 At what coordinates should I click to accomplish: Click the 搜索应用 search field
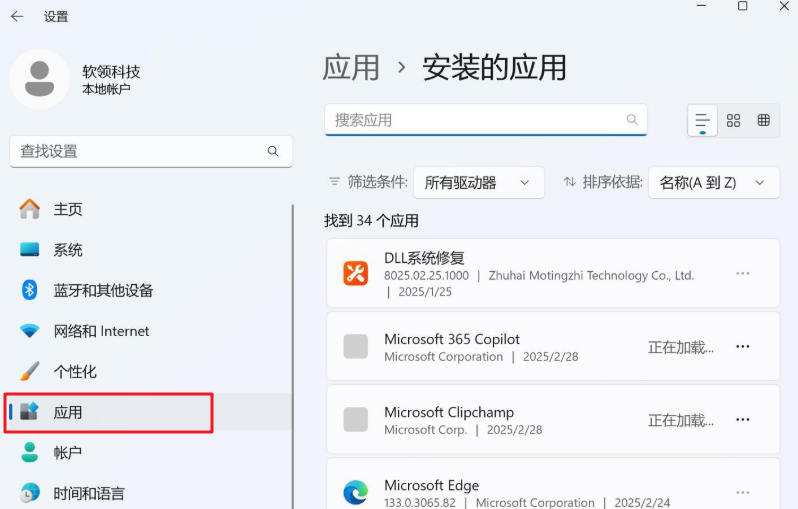pyautogui.click(x=486, y=120)
